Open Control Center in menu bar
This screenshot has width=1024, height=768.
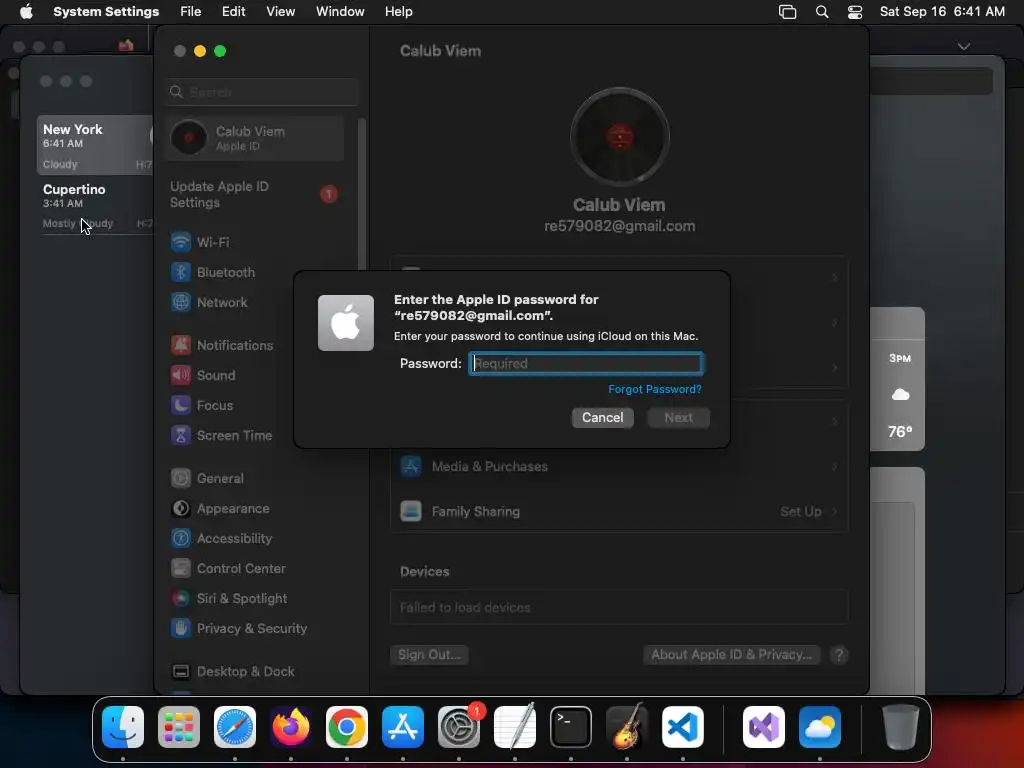[x=855, y=12]
